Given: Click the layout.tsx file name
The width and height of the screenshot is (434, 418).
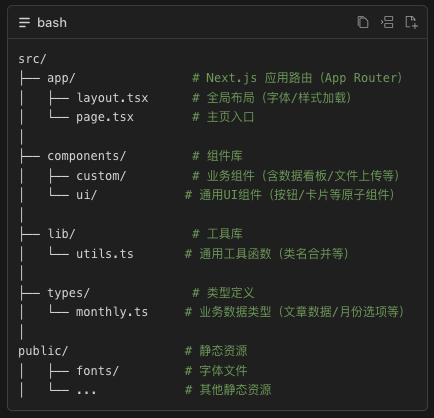Looking at the screenshot, I should (112, 98).
